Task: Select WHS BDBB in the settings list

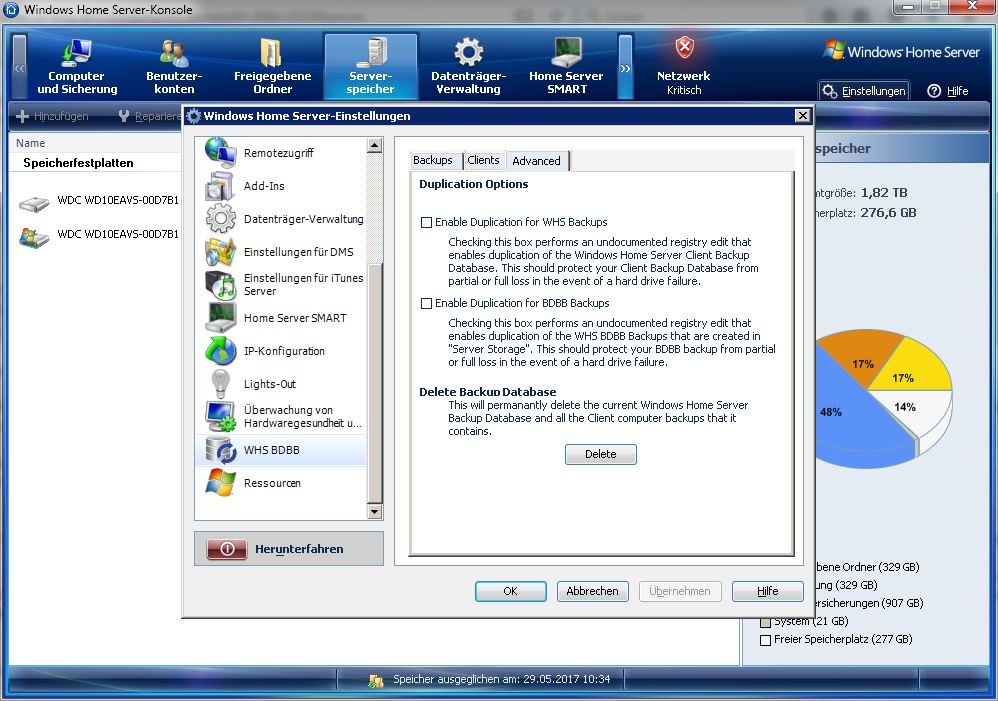Action: [x=281, y=450]
